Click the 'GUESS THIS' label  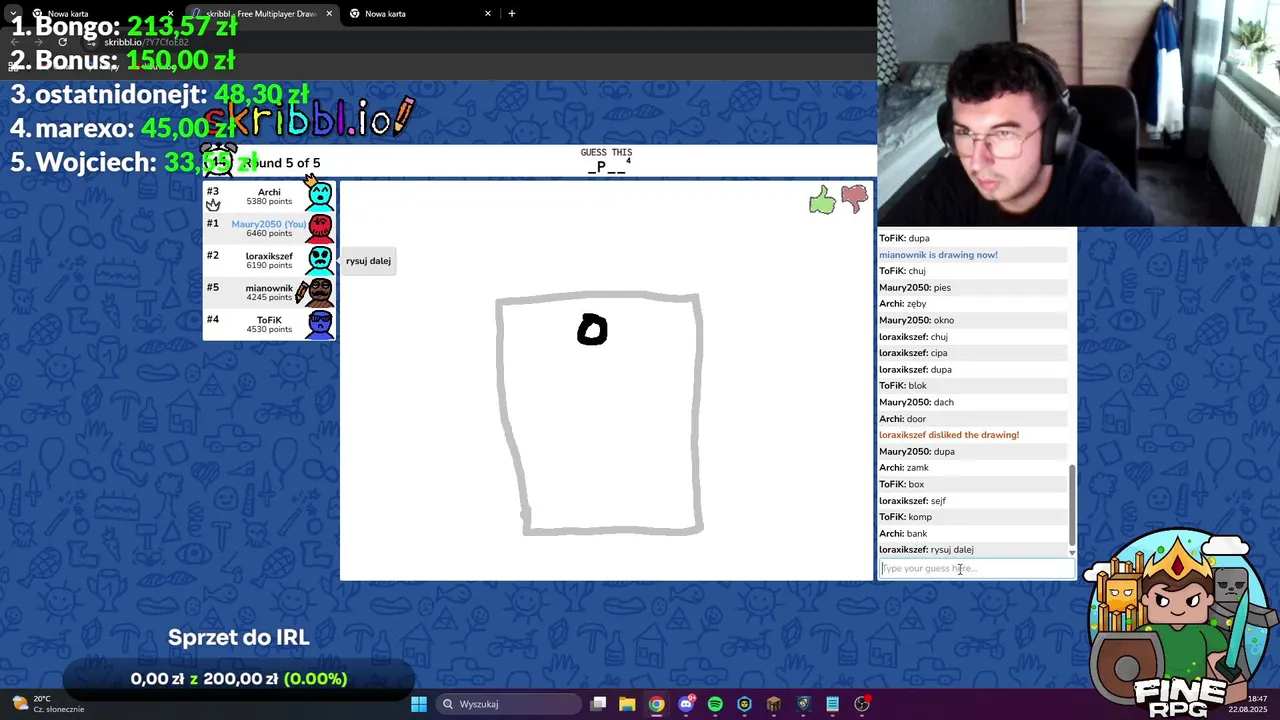coord(606,153)
